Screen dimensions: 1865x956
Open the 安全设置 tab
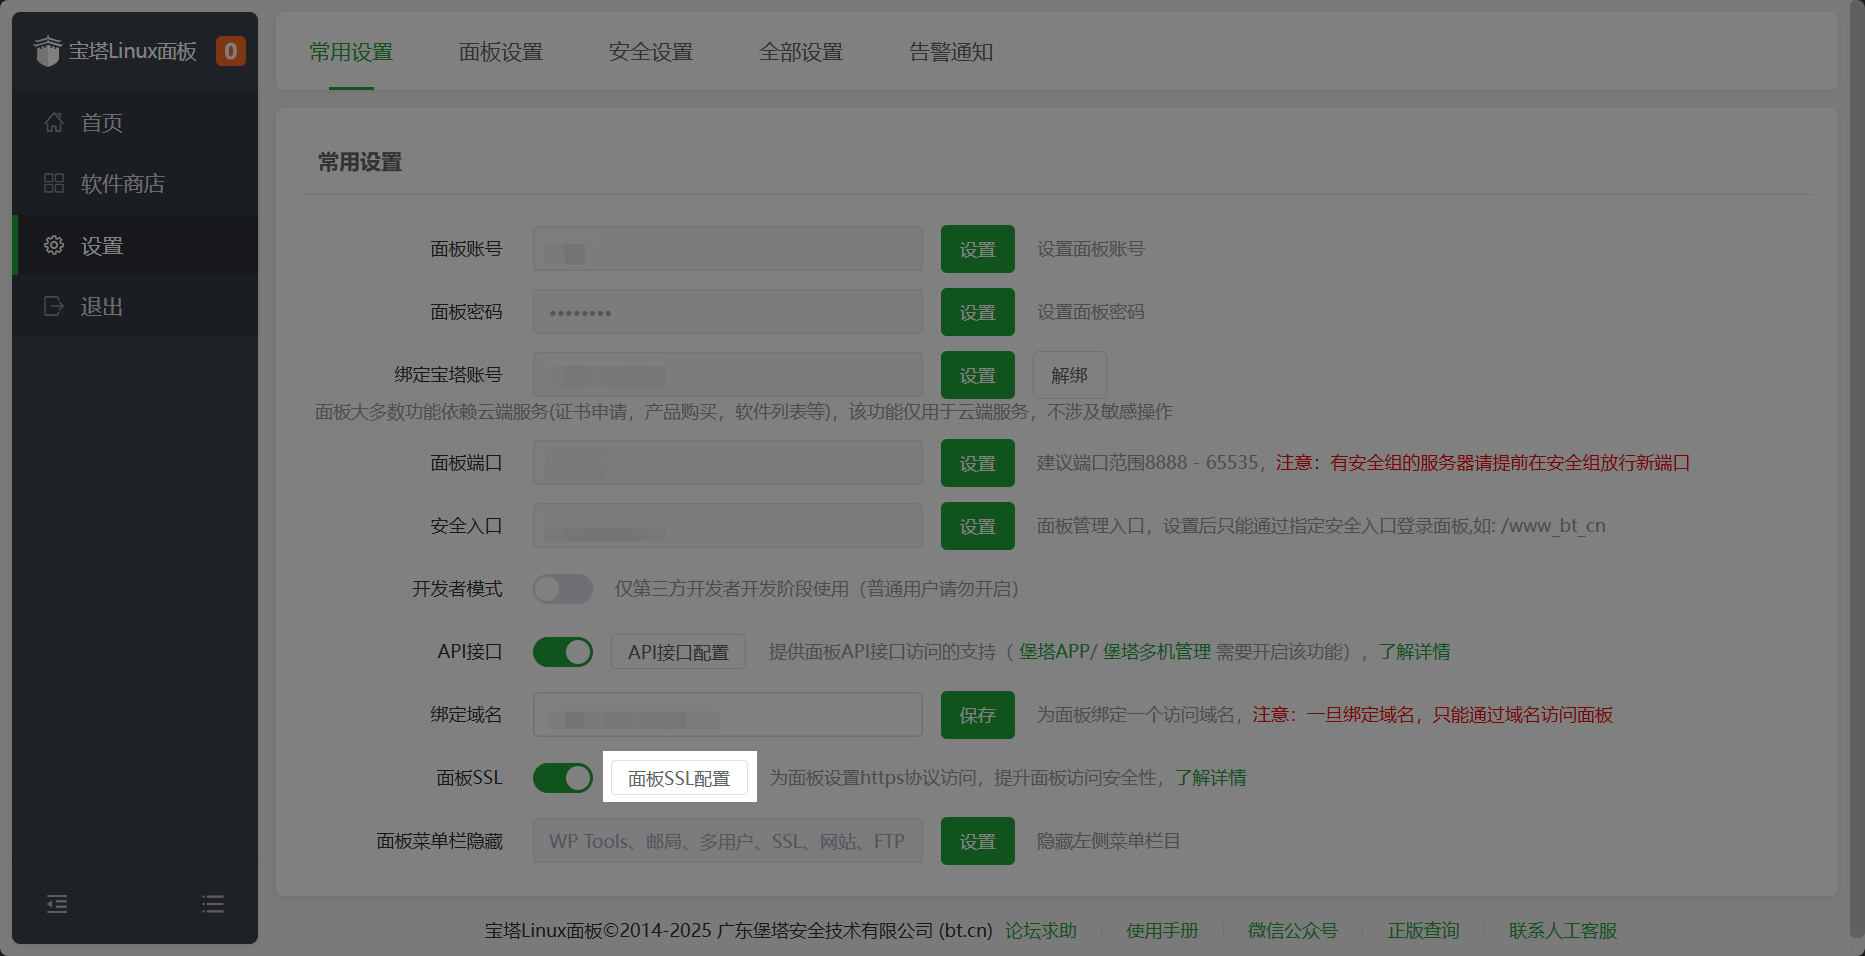pyautogui.click(x=651, y=52)
